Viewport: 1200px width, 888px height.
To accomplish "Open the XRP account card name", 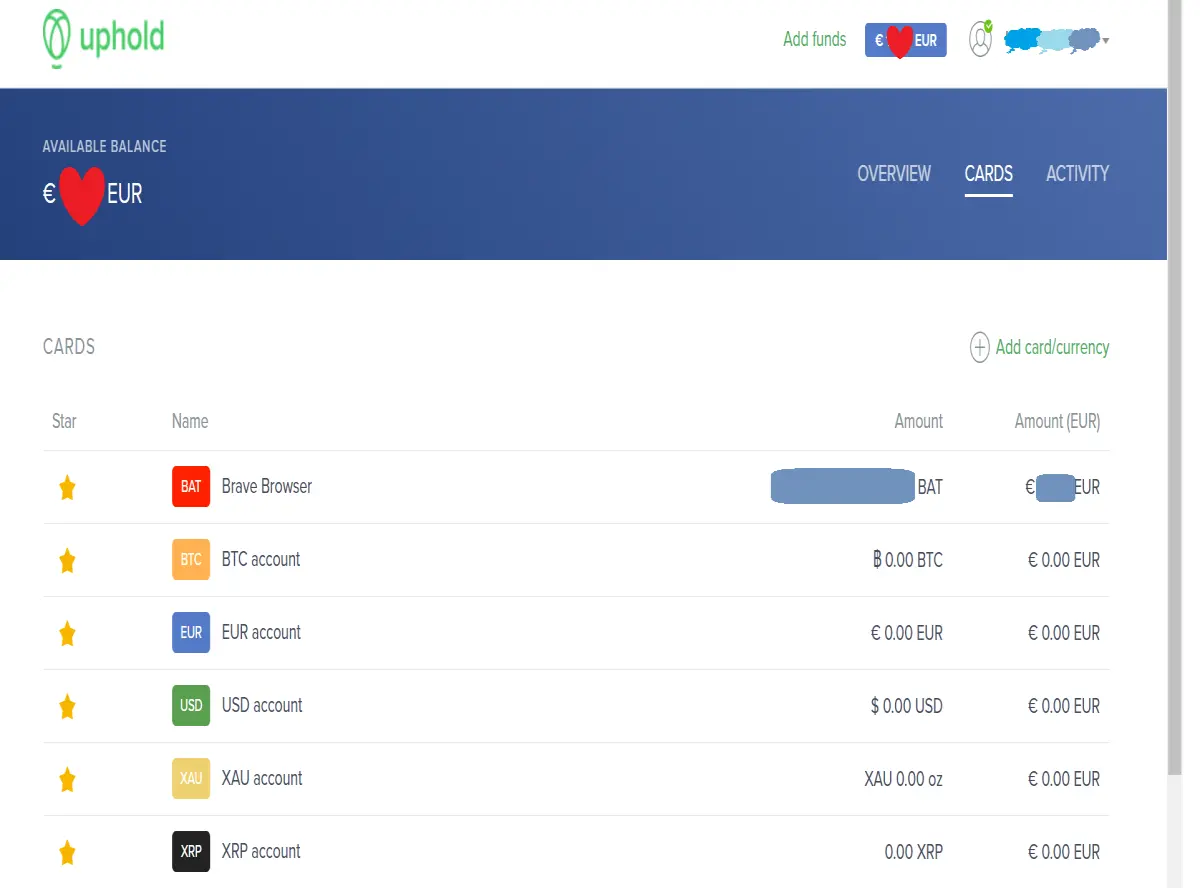I will click(x=261, y=852).
